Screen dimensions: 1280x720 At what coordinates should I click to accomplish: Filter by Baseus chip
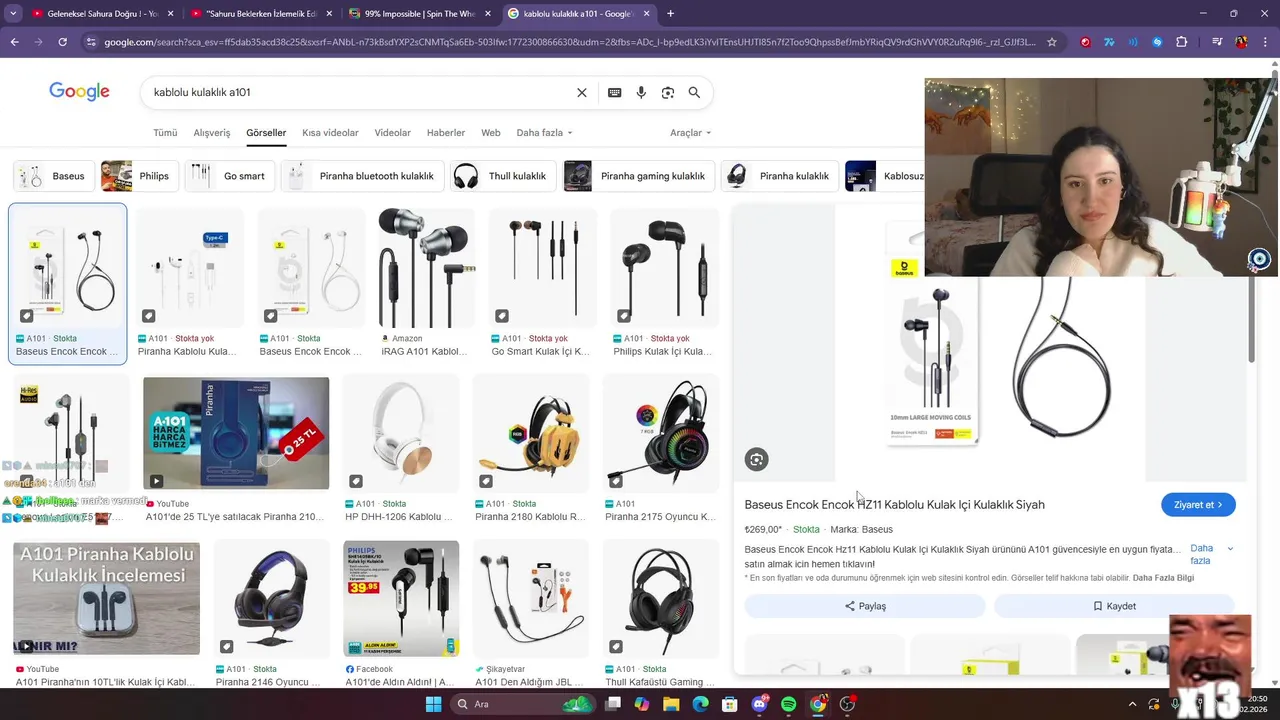(52, 176)
